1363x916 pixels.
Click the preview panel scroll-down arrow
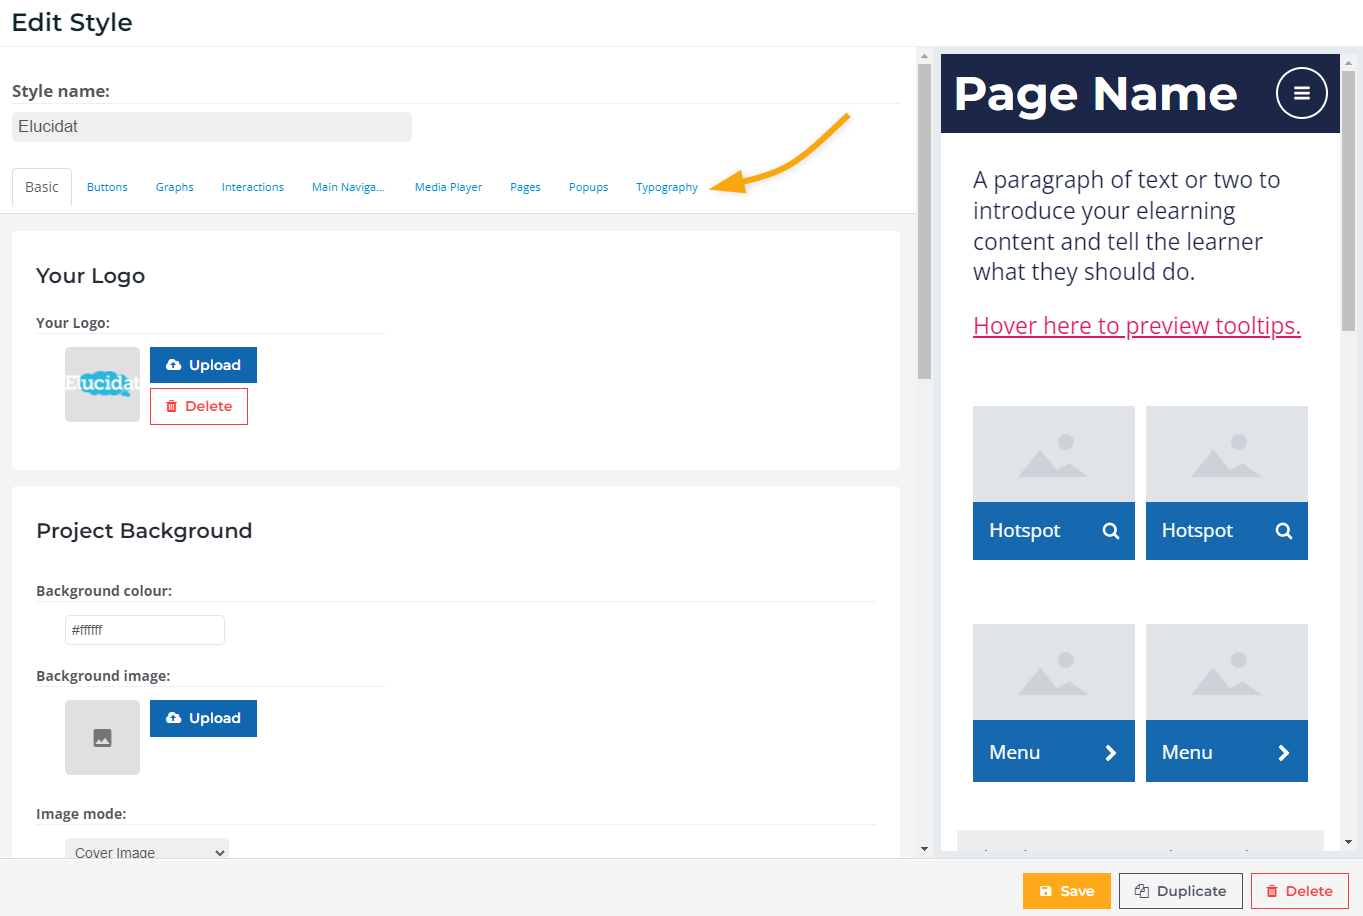click(1348, 842)
